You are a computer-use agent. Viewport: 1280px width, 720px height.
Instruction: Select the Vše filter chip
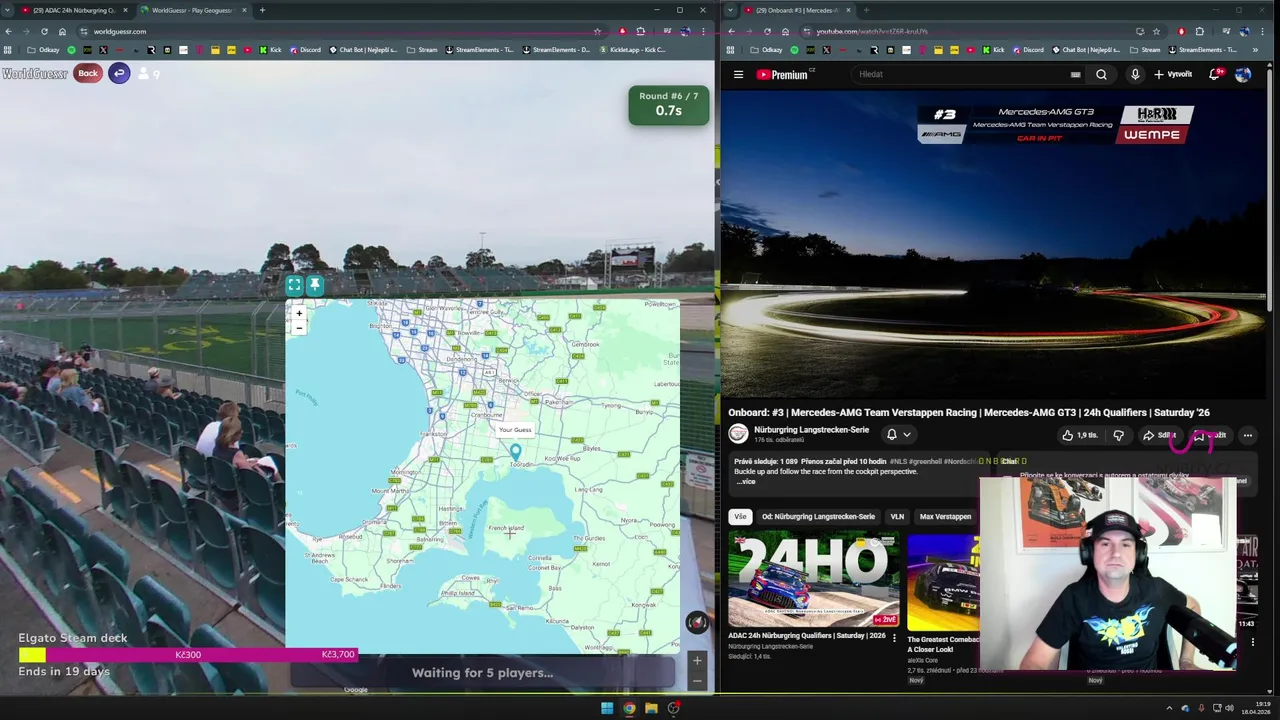(740, 517)
